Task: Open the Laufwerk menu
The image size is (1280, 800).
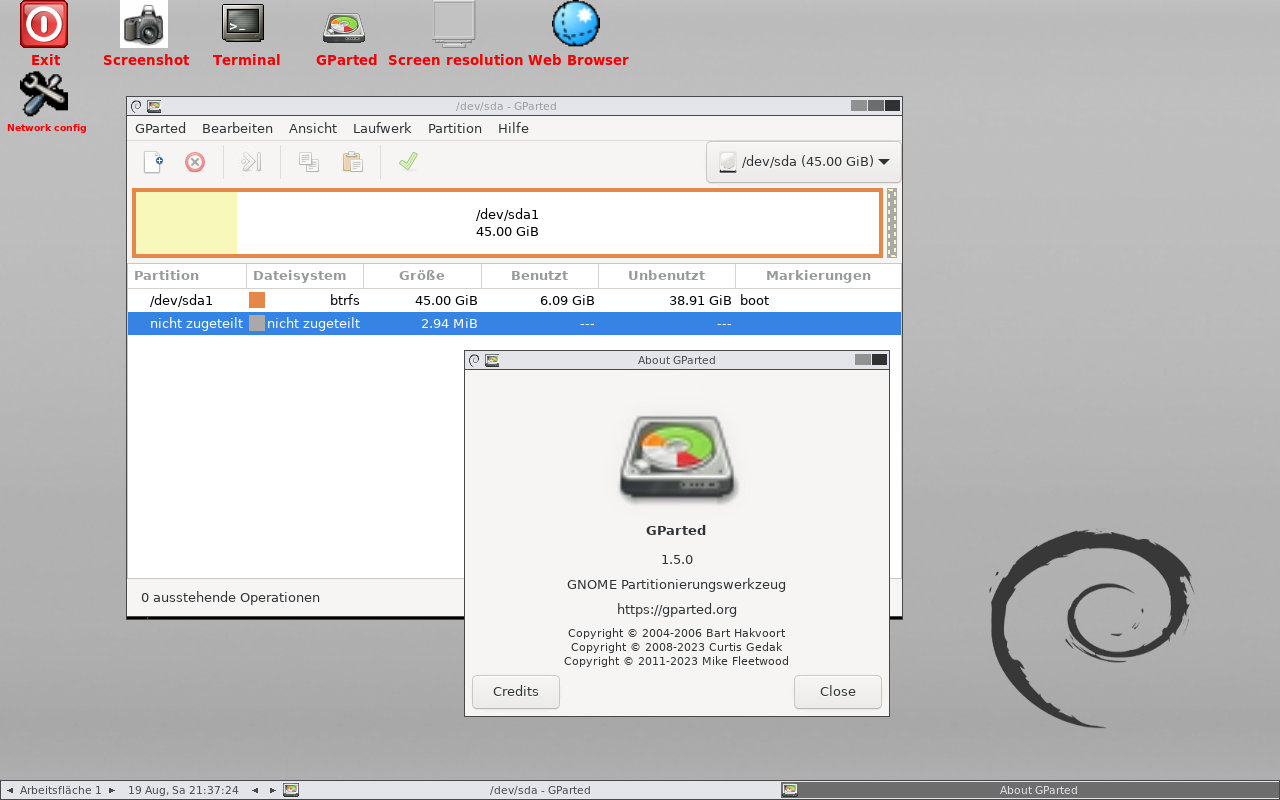Action: point(381,129)
